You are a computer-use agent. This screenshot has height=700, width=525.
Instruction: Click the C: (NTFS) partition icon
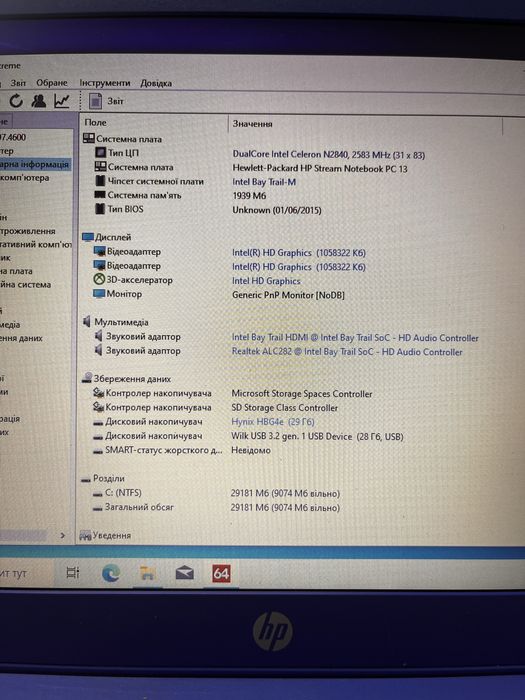click(98, 494)
